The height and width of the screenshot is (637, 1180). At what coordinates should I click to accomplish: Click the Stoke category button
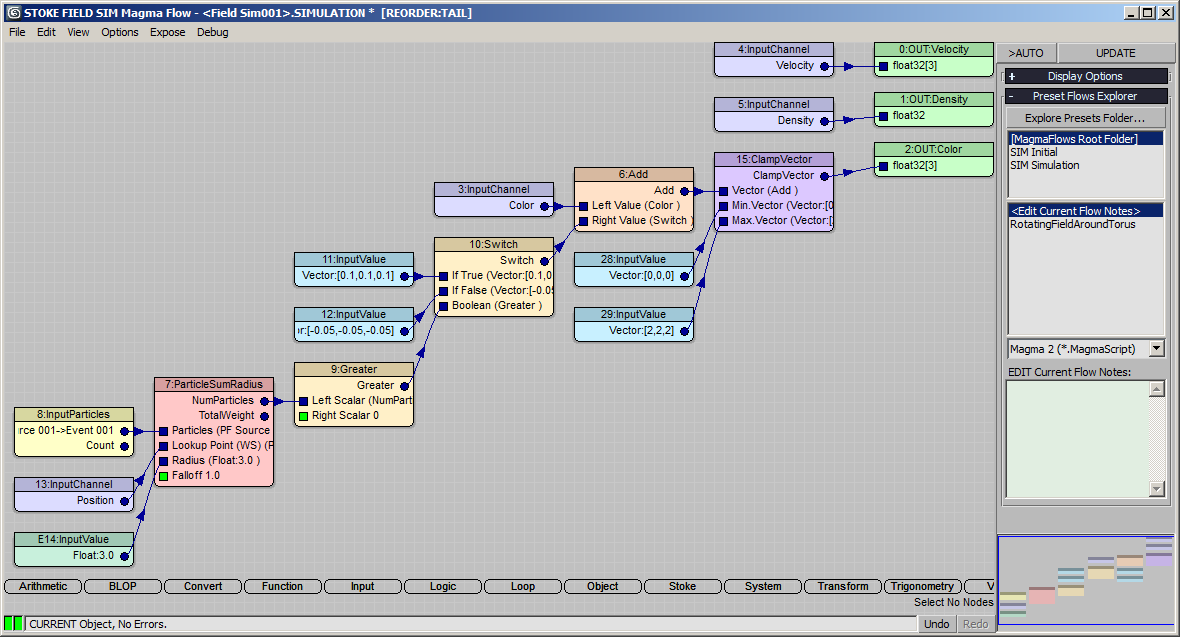[683, 587]
